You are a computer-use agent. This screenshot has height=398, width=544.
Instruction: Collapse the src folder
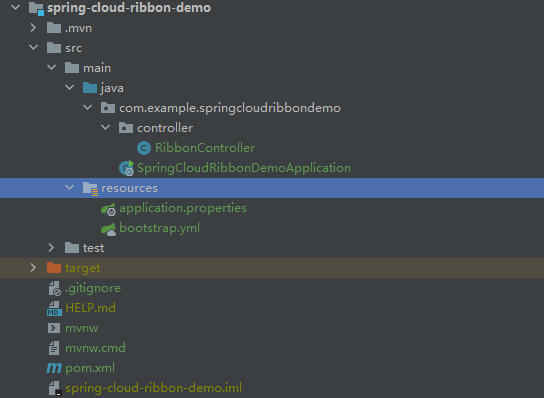(x=34, y=47)
